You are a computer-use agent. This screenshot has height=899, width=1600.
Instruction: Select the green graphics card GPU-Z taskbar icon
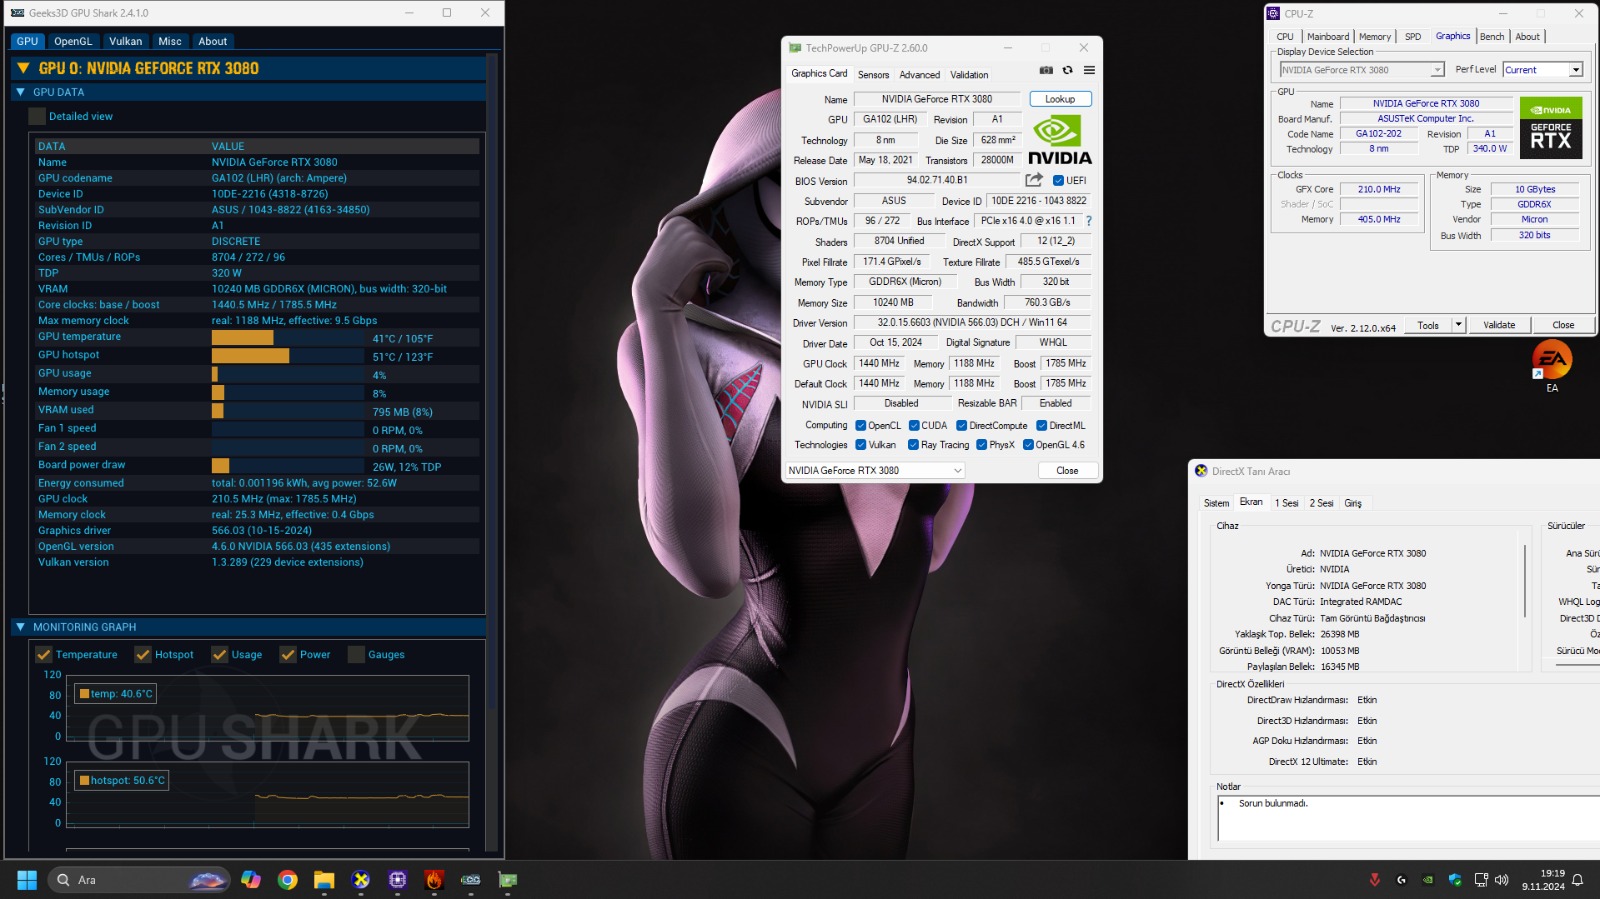click(x=508, y=880)
